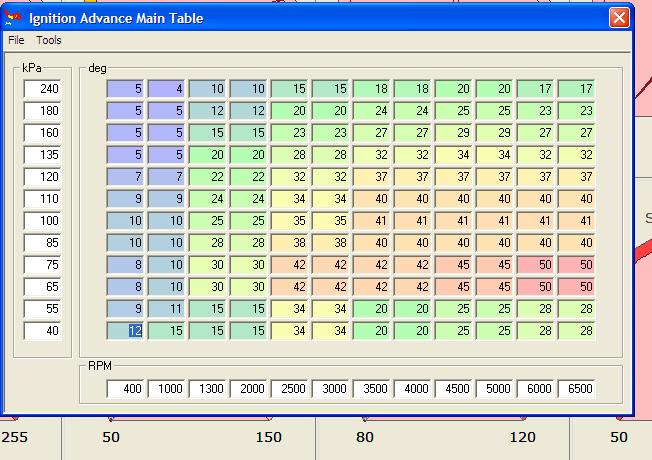652x460 pixels.
Task: Select the 50 degree cell at 65 kPa, 6500 RPM
Action: (577, 287)
